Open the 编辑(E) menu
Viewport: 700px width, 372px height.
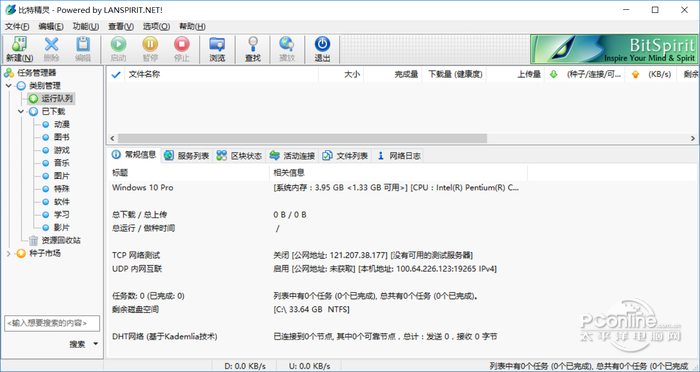click(x=50, y=26)
